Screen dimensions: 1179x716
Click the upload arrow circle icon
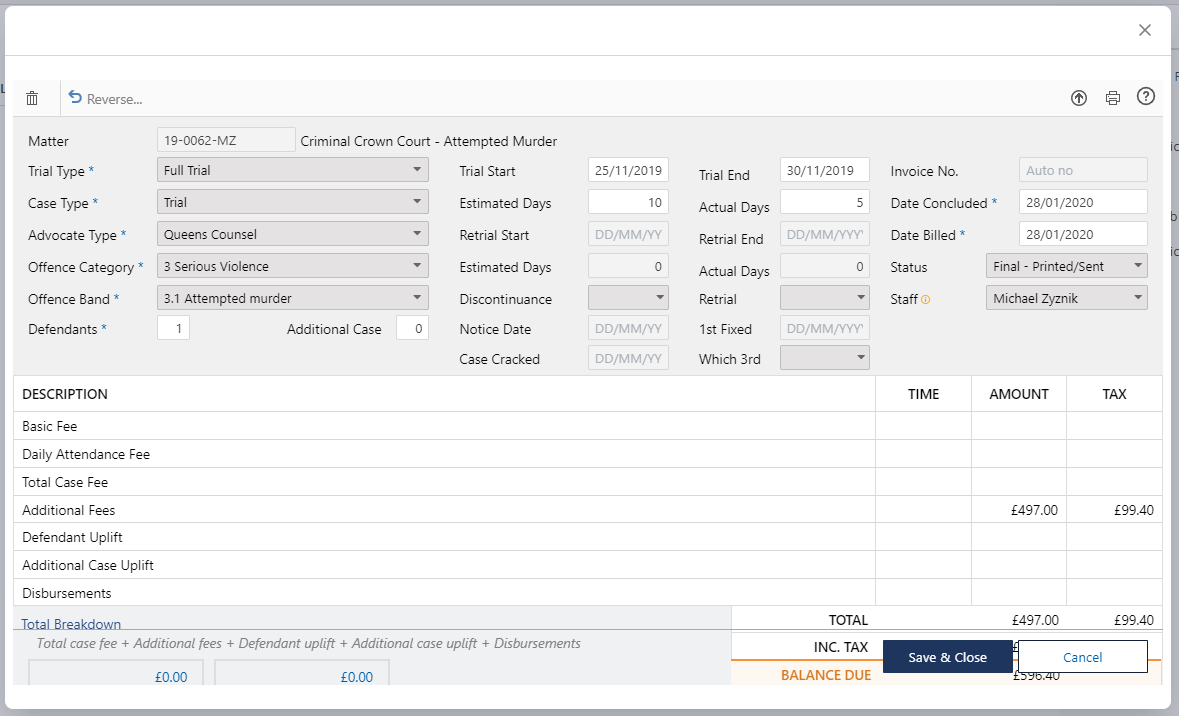(1079, 98)
